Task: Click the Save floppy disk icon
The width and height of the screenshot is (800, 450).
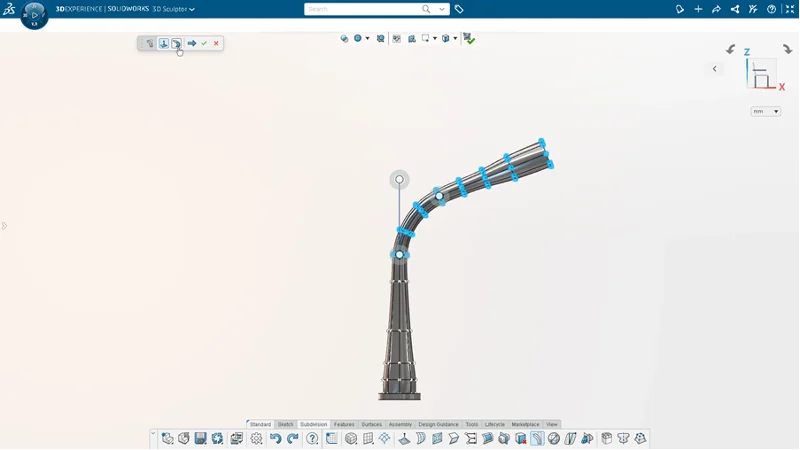Action: (x=201, y=438)
